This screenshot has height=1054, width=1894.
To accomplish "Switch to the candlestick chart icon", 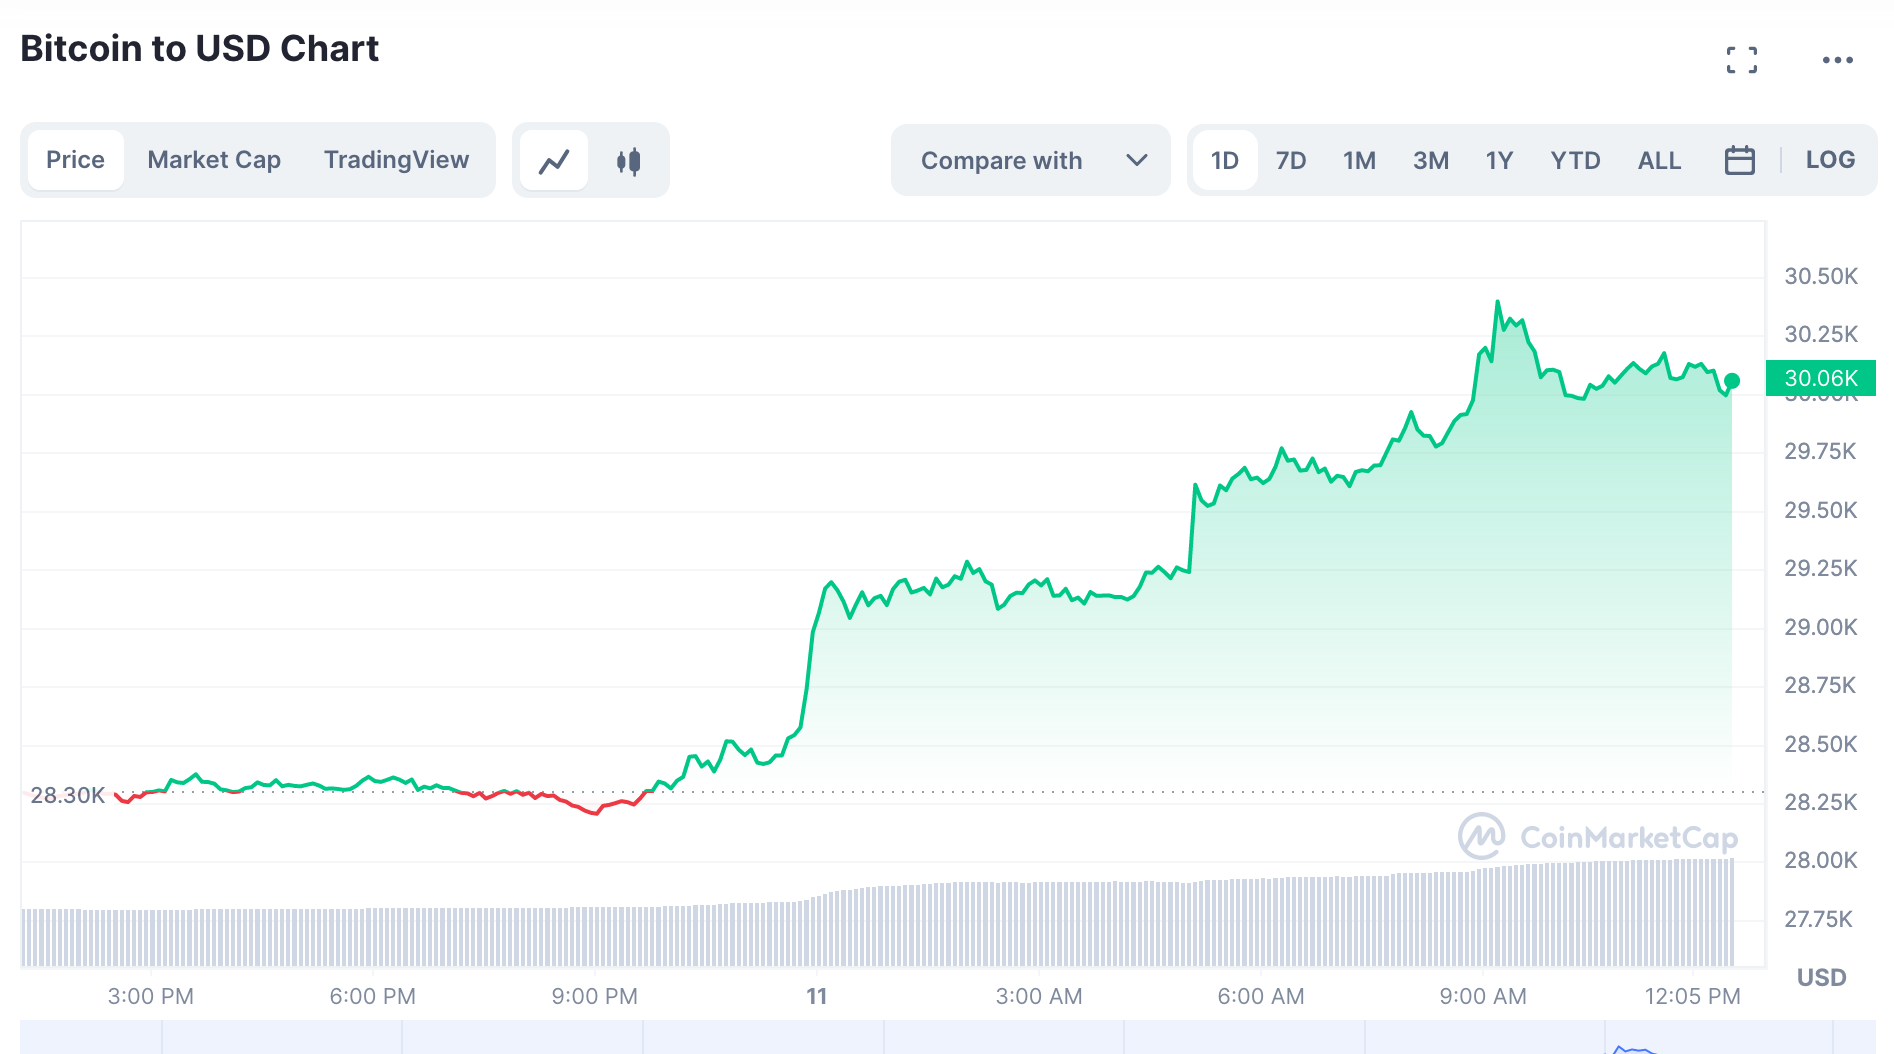I will tap(628, 160).
